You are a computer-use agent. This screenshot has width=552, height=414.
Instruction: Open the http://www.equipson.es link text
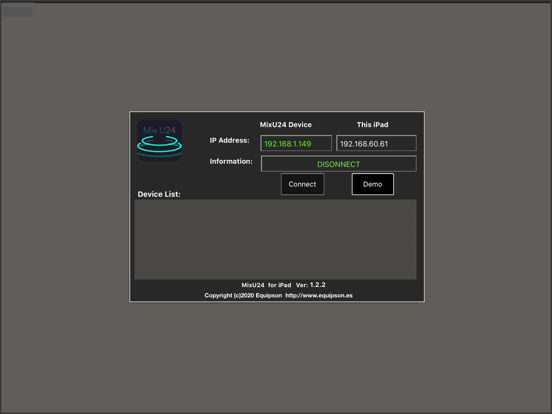pos(319,295)
